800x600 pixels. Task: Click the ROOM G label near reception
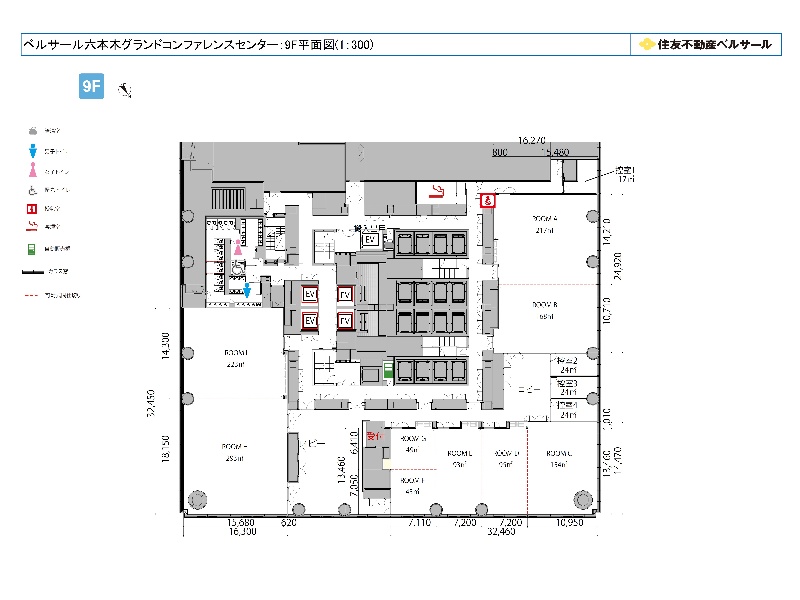point(413,439)
